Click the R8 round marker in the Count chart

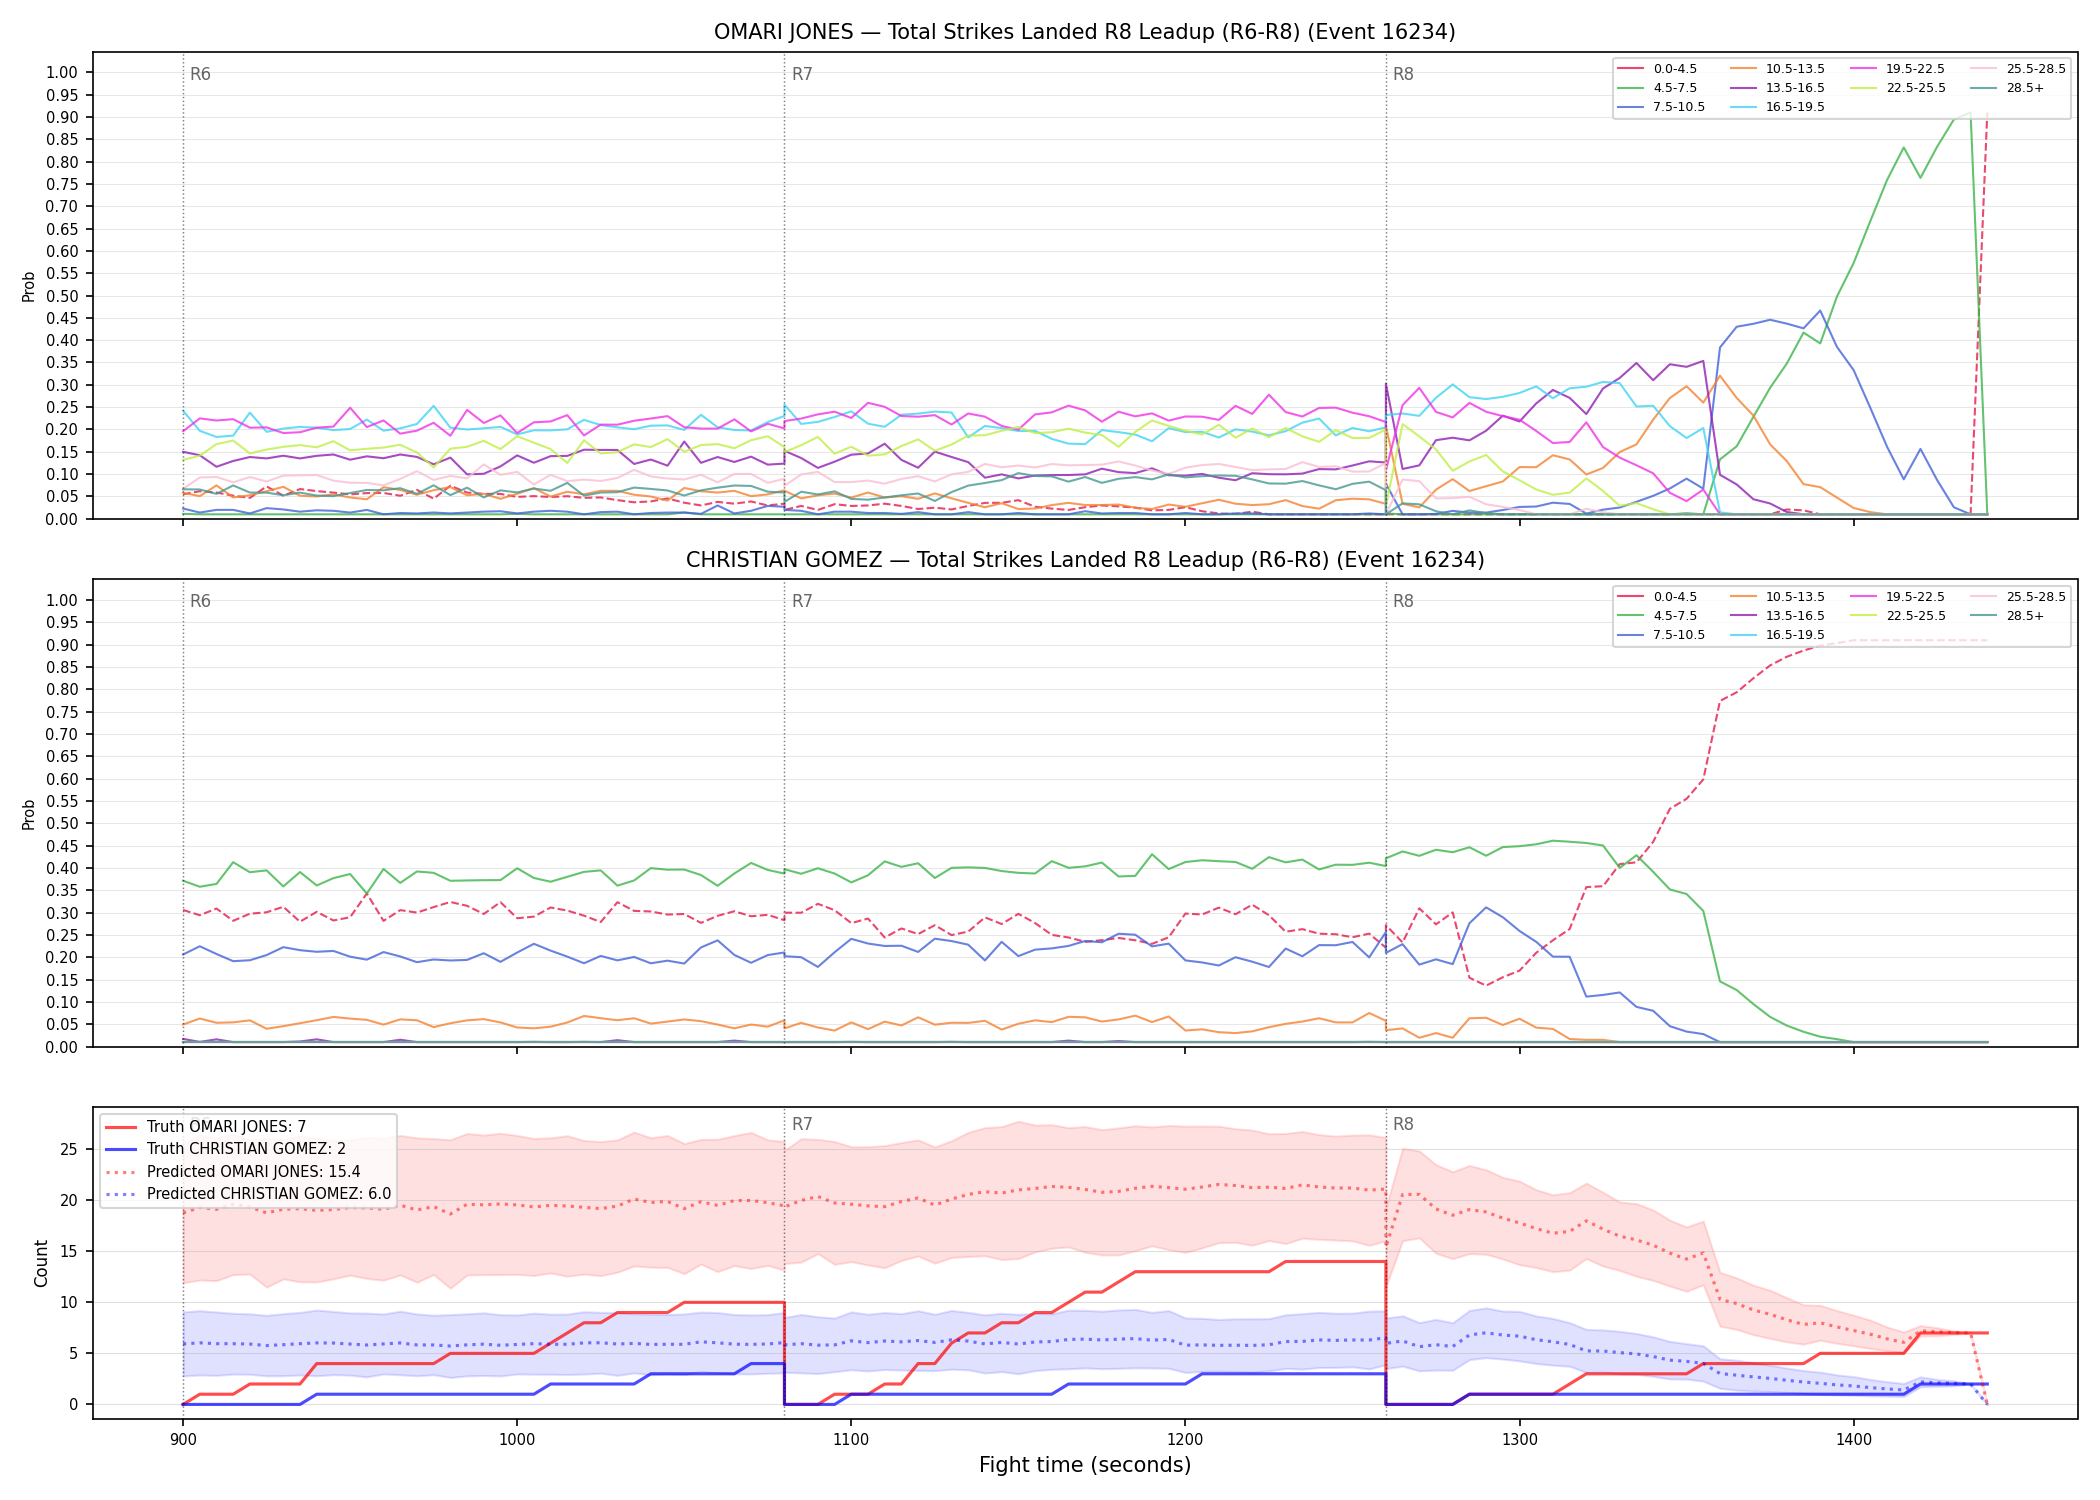tap(1403, 1124)
